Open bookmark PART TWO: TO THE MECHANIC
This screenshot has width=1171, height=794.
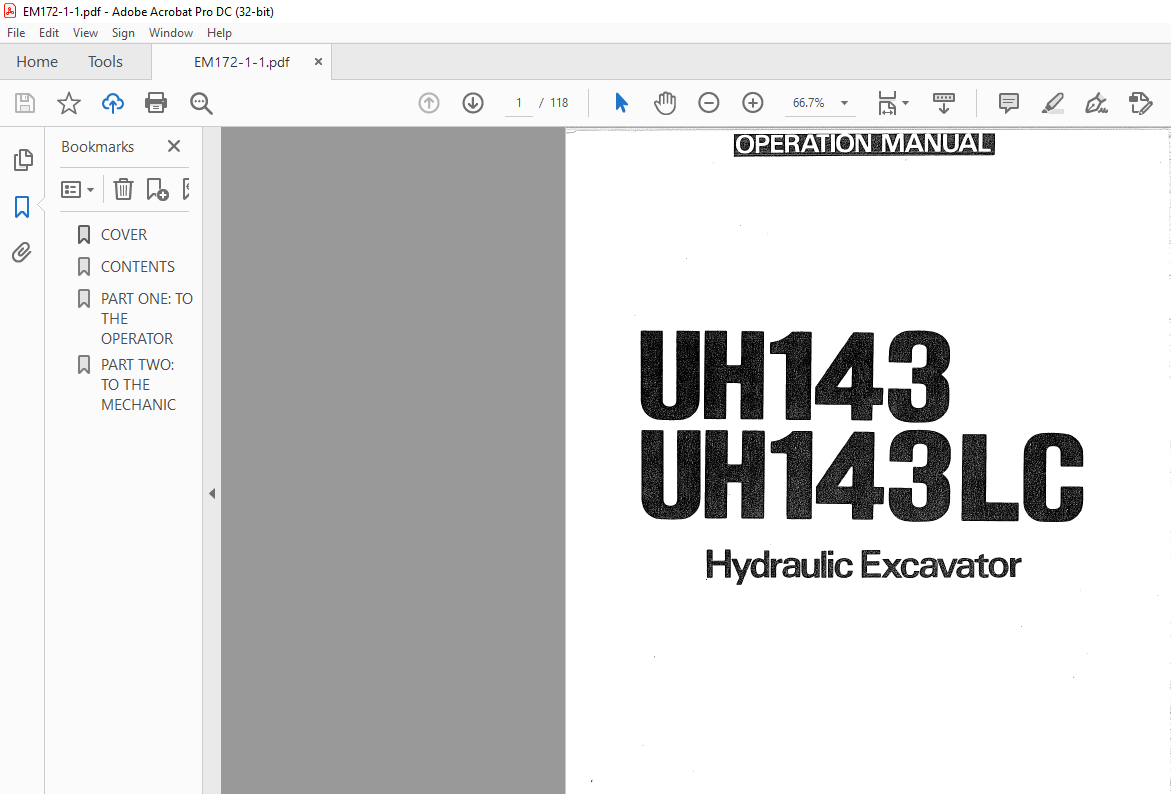coord(138,385)
